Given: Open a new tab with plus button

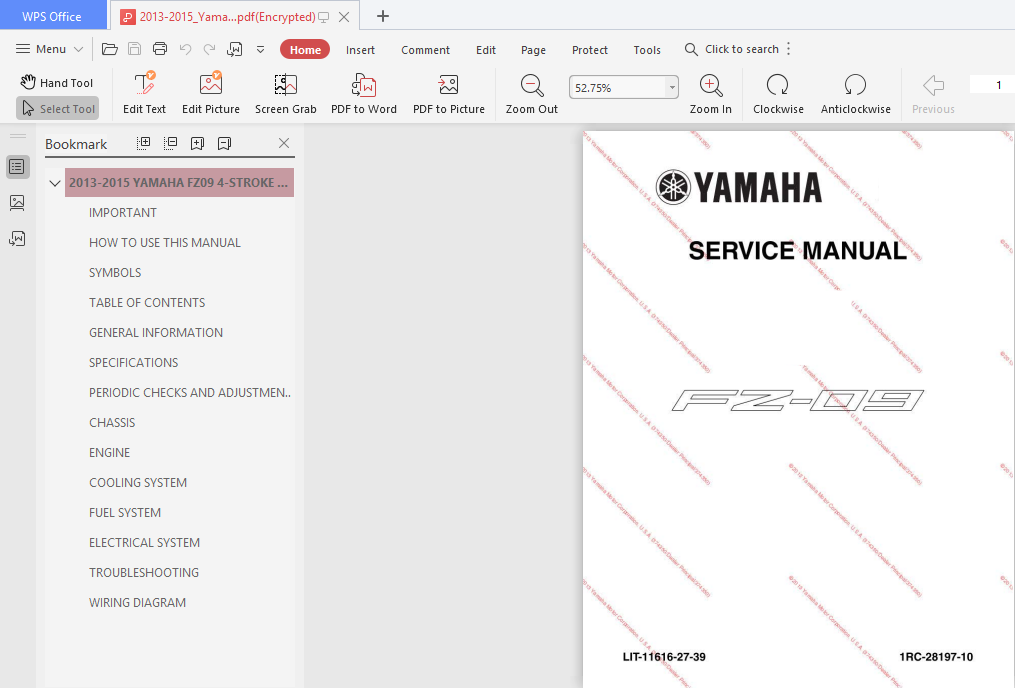Looking at the screenshot, I should (x=383, y=16).
